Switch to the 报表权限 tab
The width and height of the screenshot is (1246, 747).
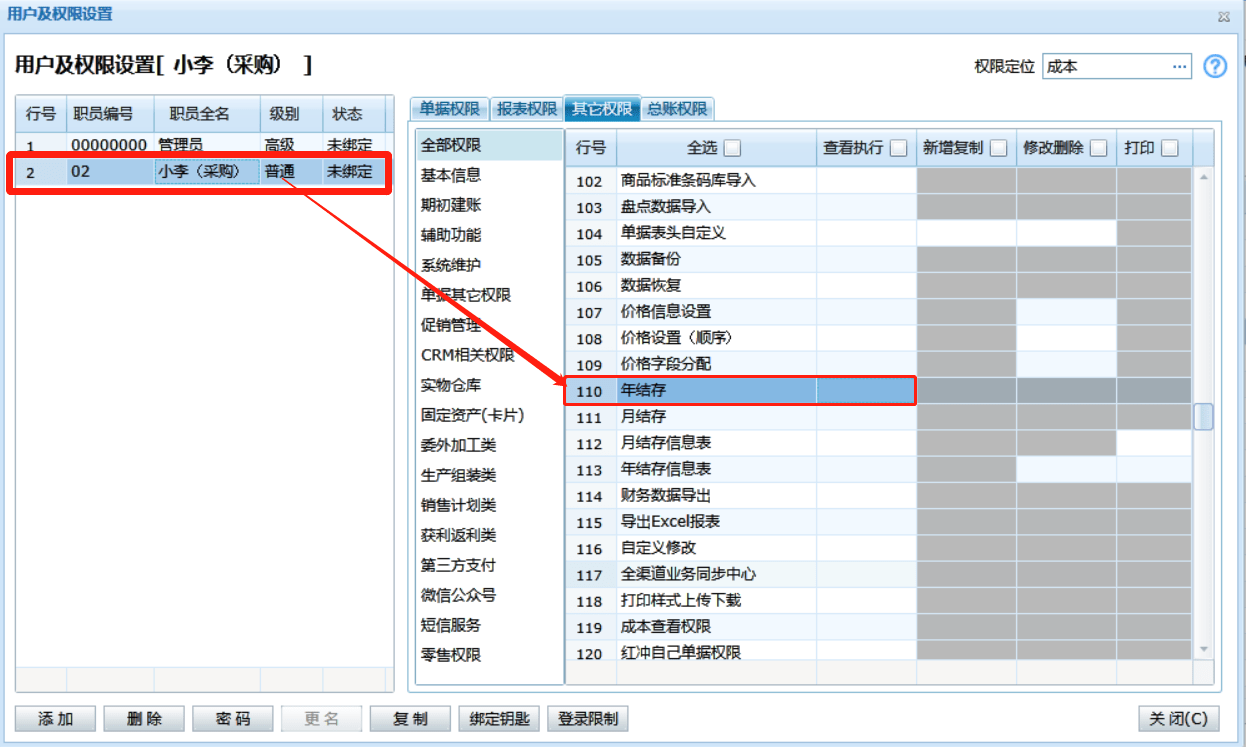[x=526, y=109]
